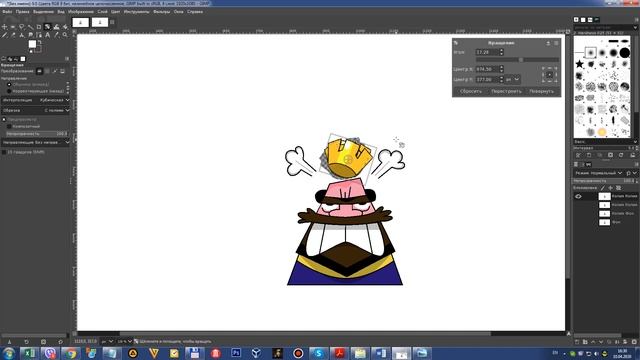This screenshot has width=640, height=360.
Task: Open the brush filter tag dropdown
Action: point(635,27)
